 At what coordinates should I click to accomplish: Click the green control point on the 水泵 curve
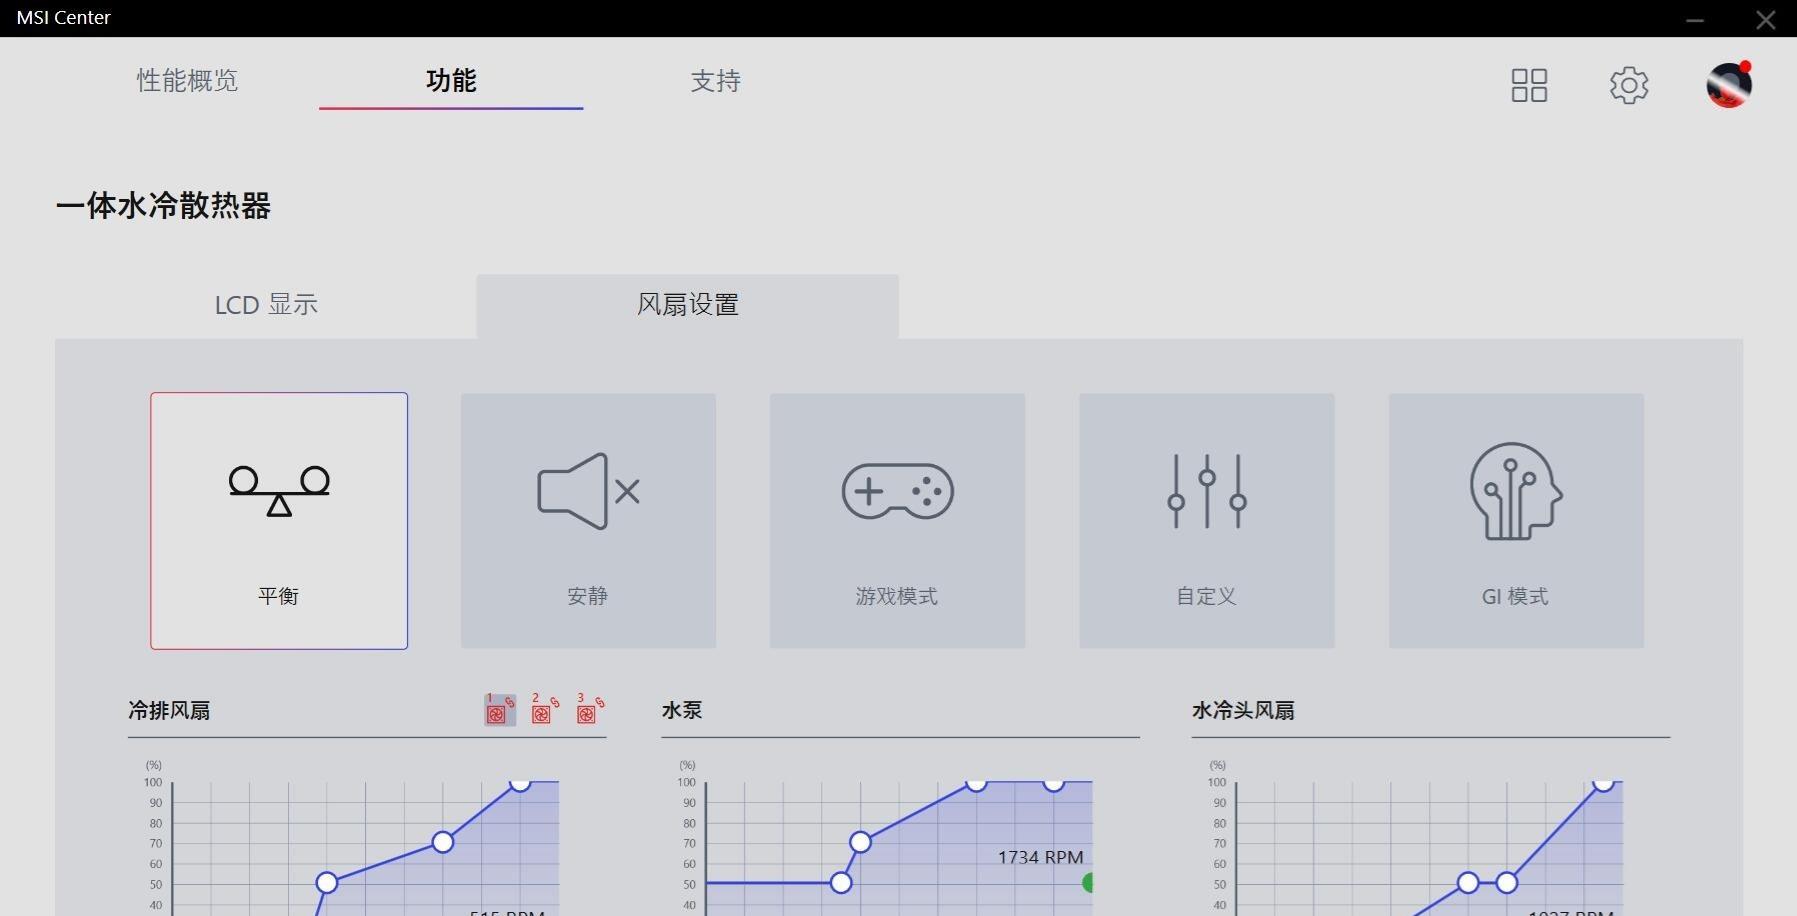(x=1088, y=883)
